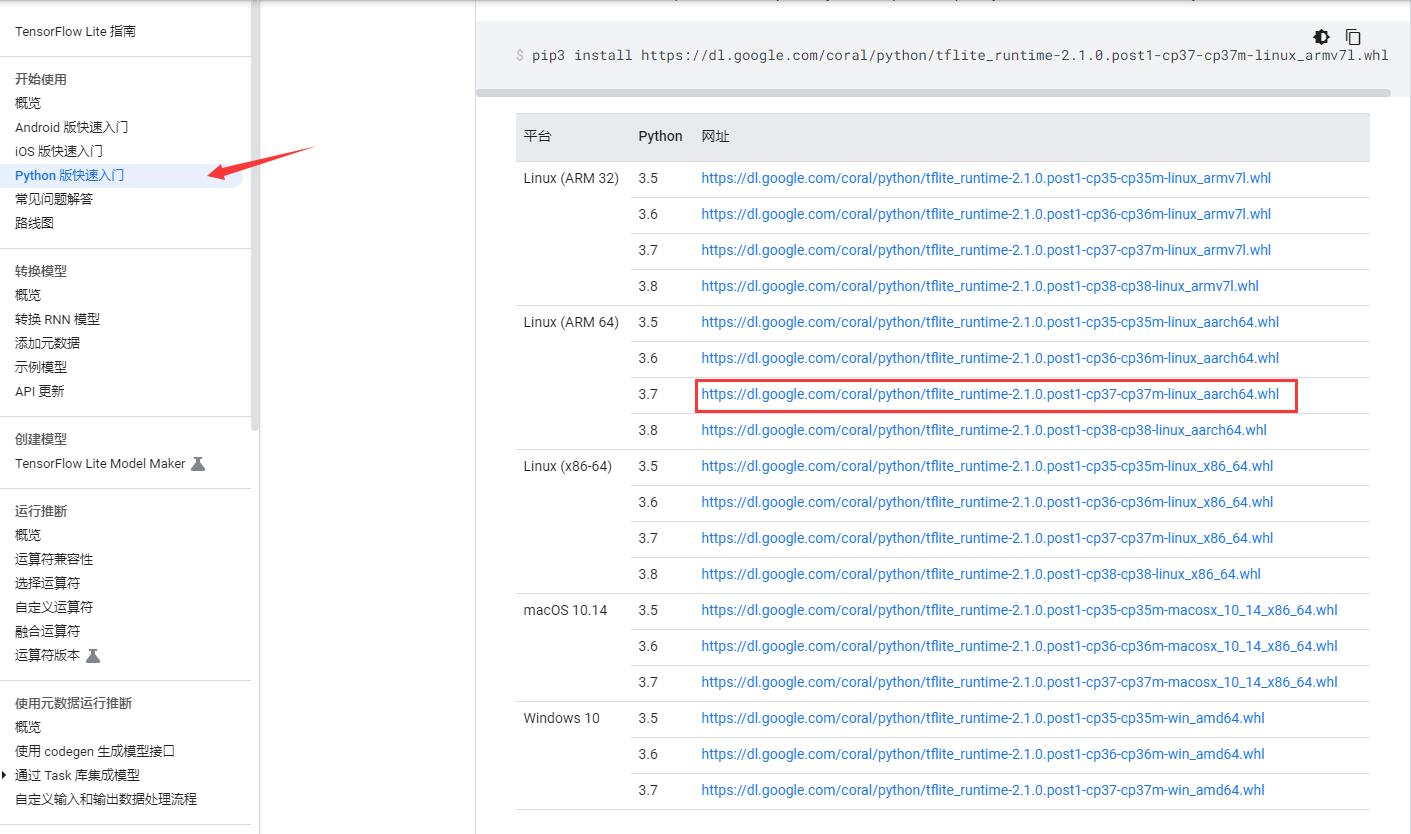Open the cp35 linux_armv7l wheel link
The image size is (1411, 834).
[x=986, y=178]
